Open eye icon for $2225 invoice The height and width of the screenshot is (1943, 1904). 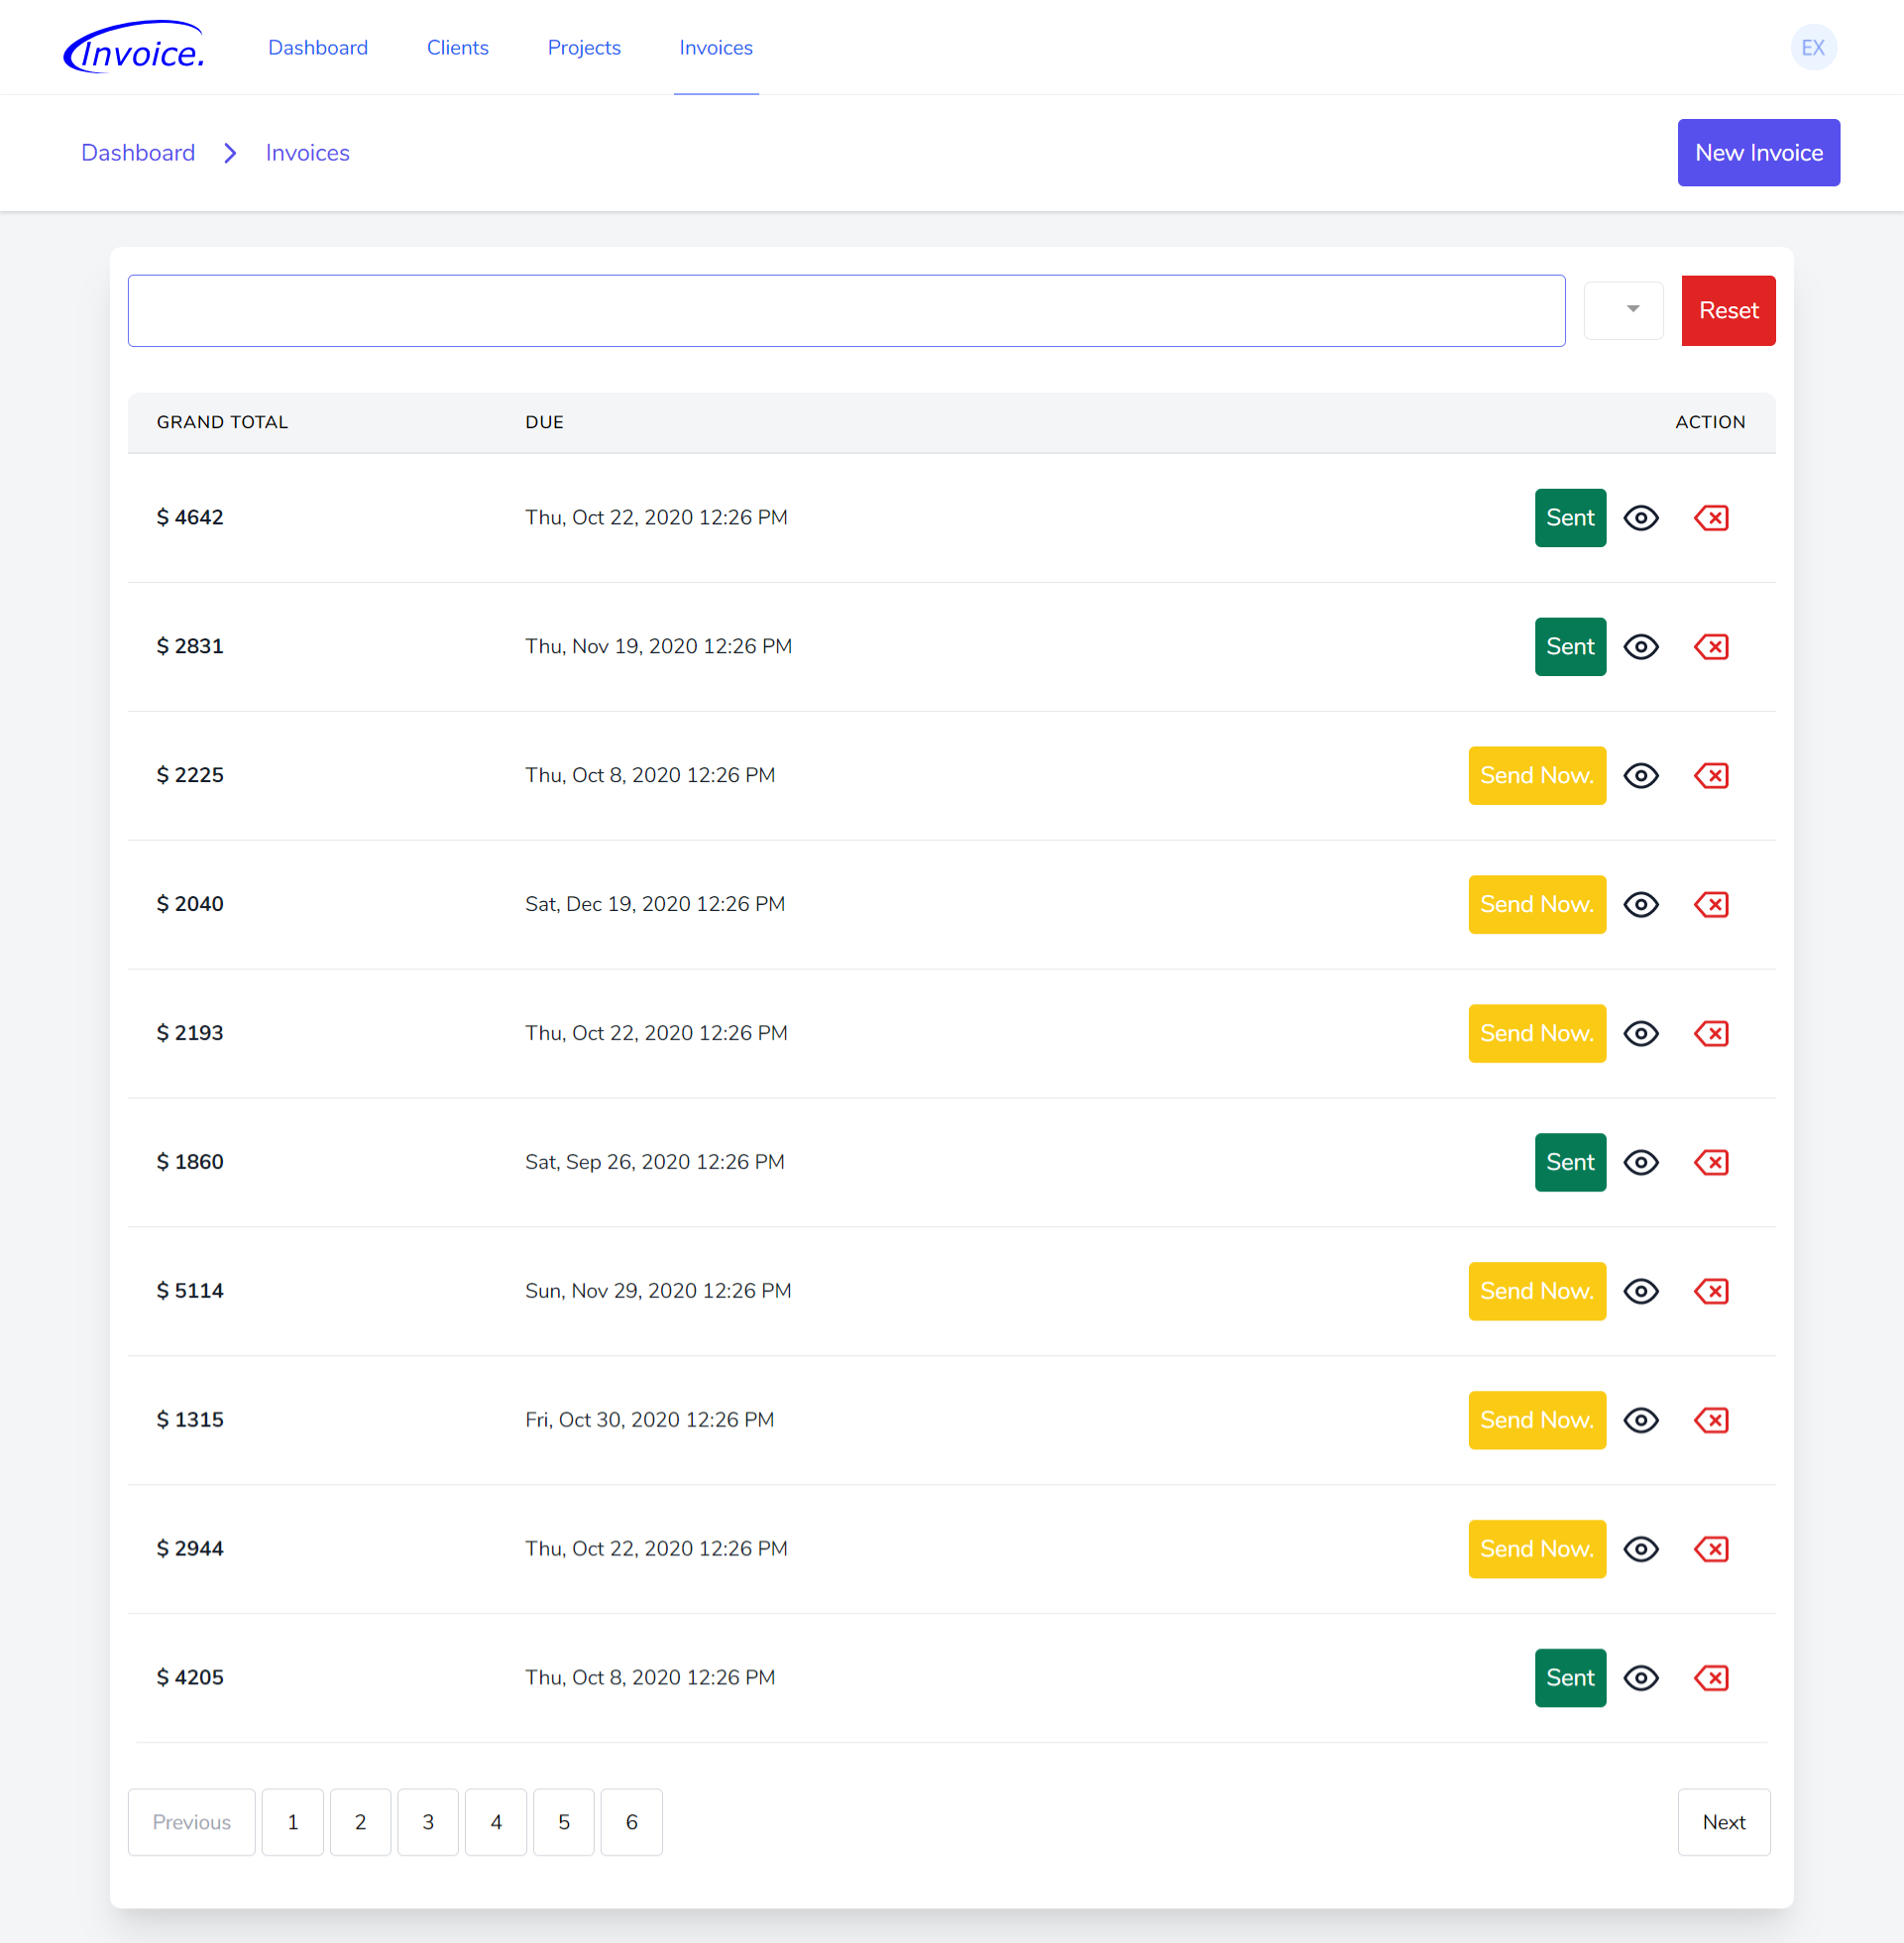coord(1641,776)
